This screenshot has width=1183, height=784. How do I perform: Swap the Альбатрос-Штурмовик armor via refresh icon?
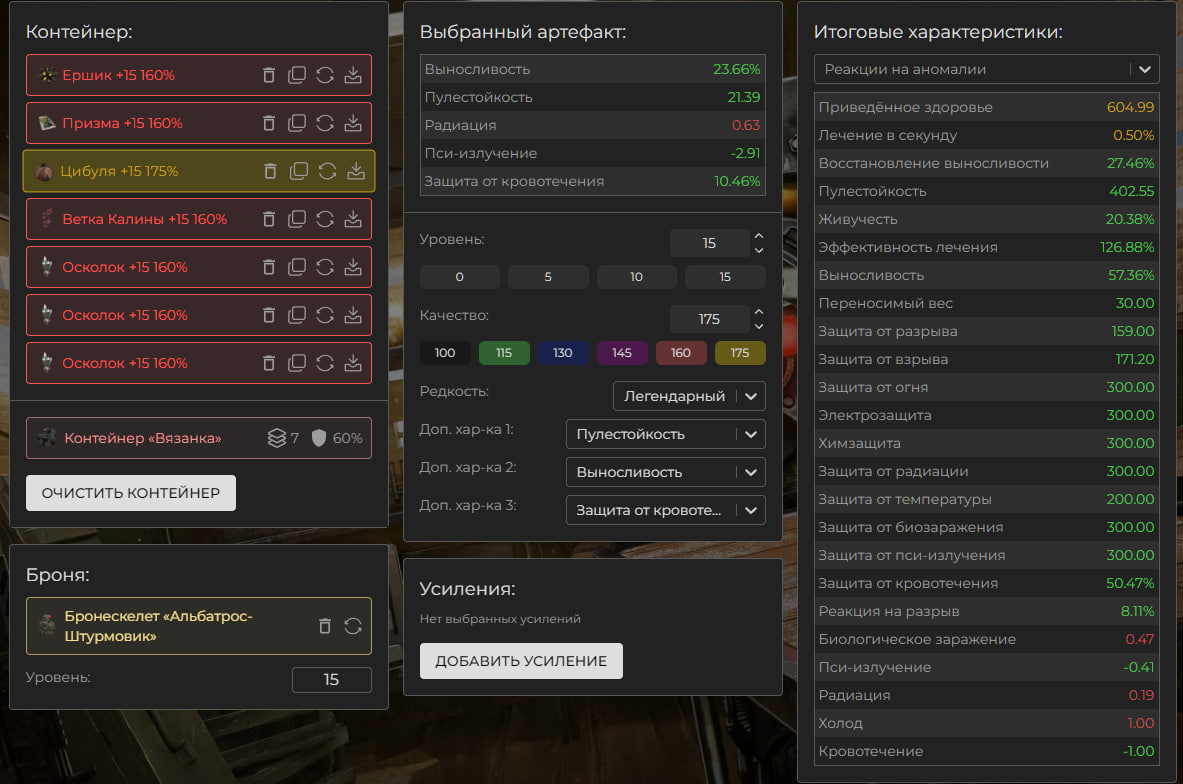353,626
